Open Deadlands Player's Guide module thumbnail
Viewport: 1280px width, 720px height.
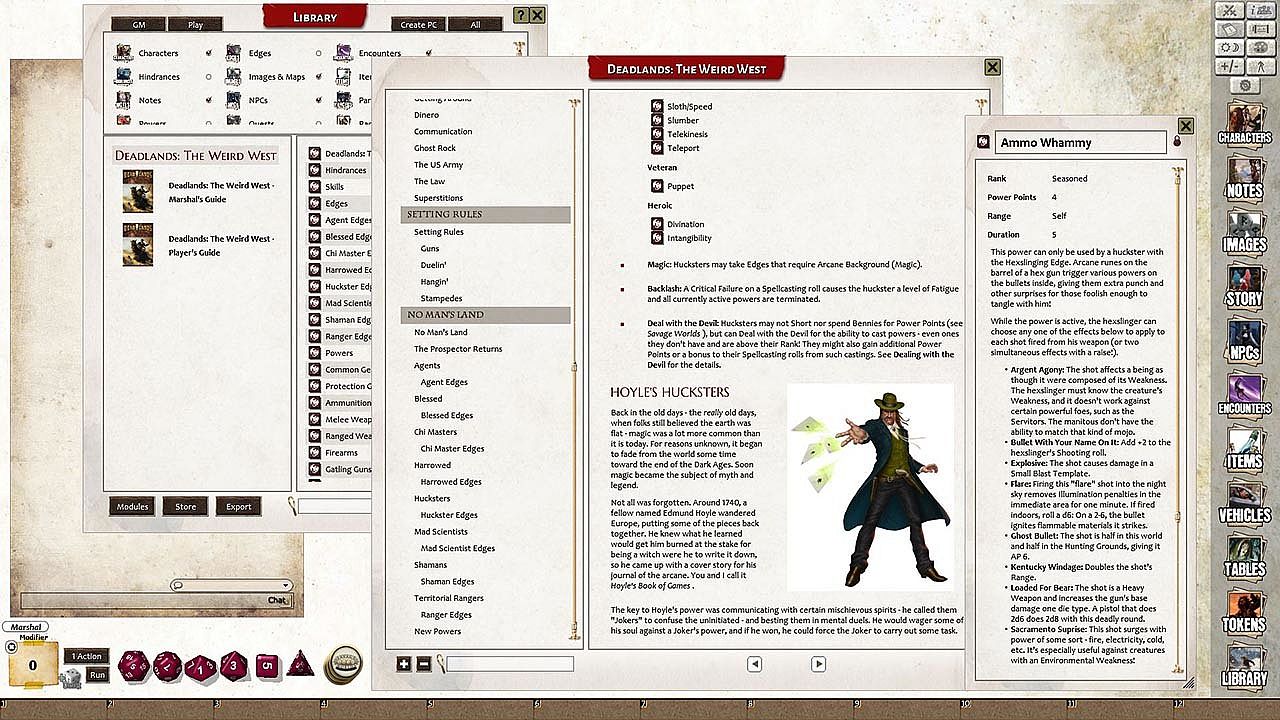[x=138, y=244]
